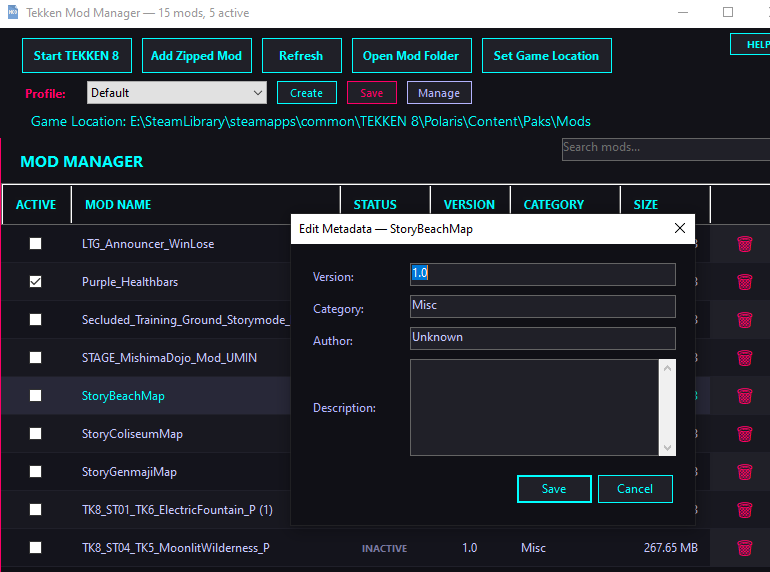The width and height of the screenshot is (770, 572).
Task: Select the StoryGenmajiMap mod name
Action: coord(129,472)
